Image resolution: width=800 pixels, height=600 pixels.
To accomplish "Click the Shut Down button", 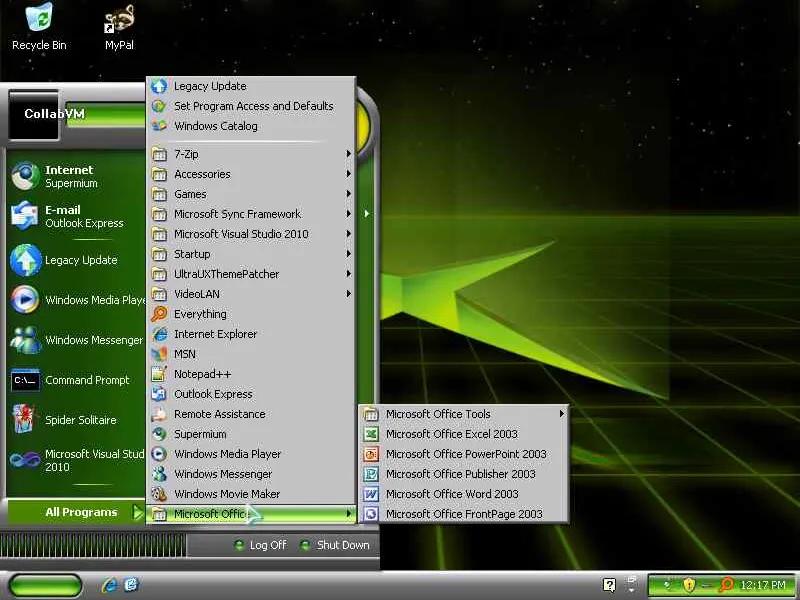I will (335, 545).
